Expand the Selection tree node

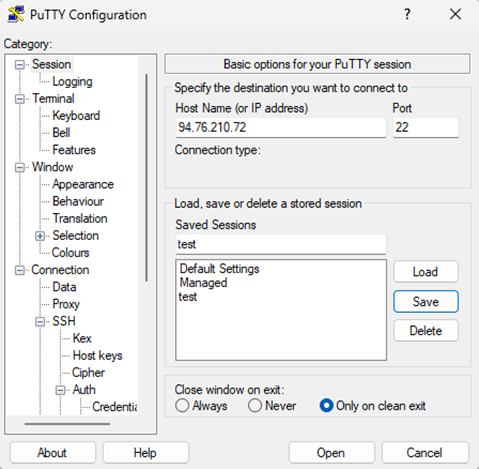[x=40, y=236]
